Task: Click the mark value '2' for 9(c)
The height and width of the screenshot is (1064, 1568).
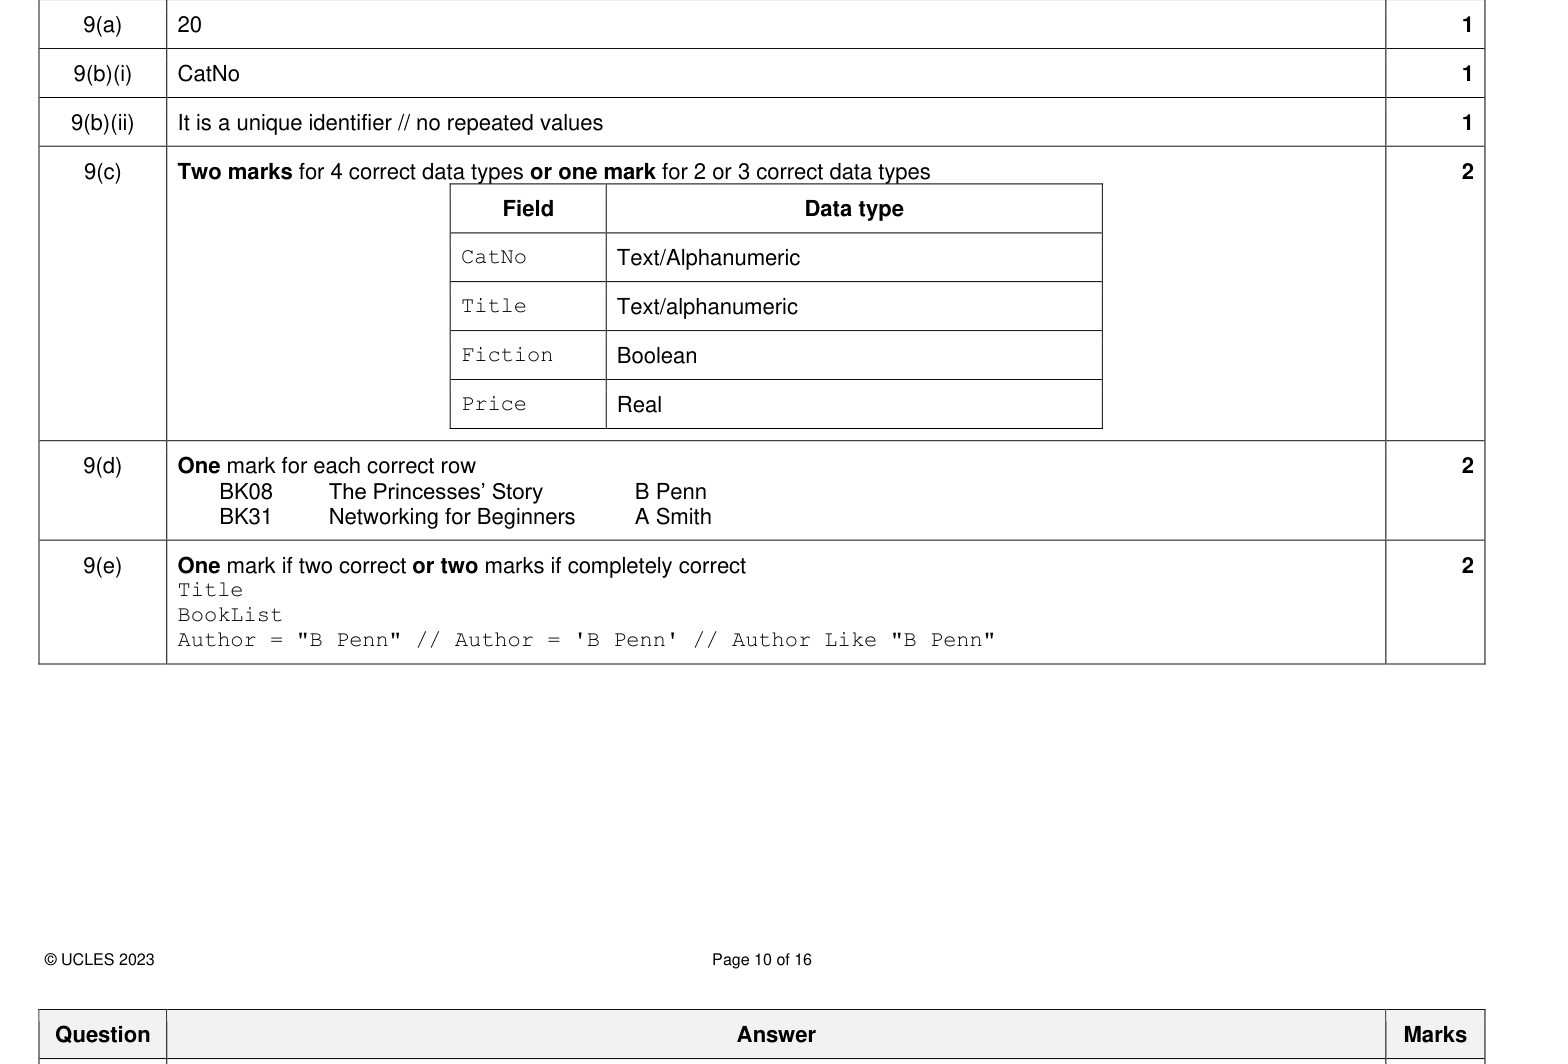Action: pyautogui.click(x=1467, y=172)
